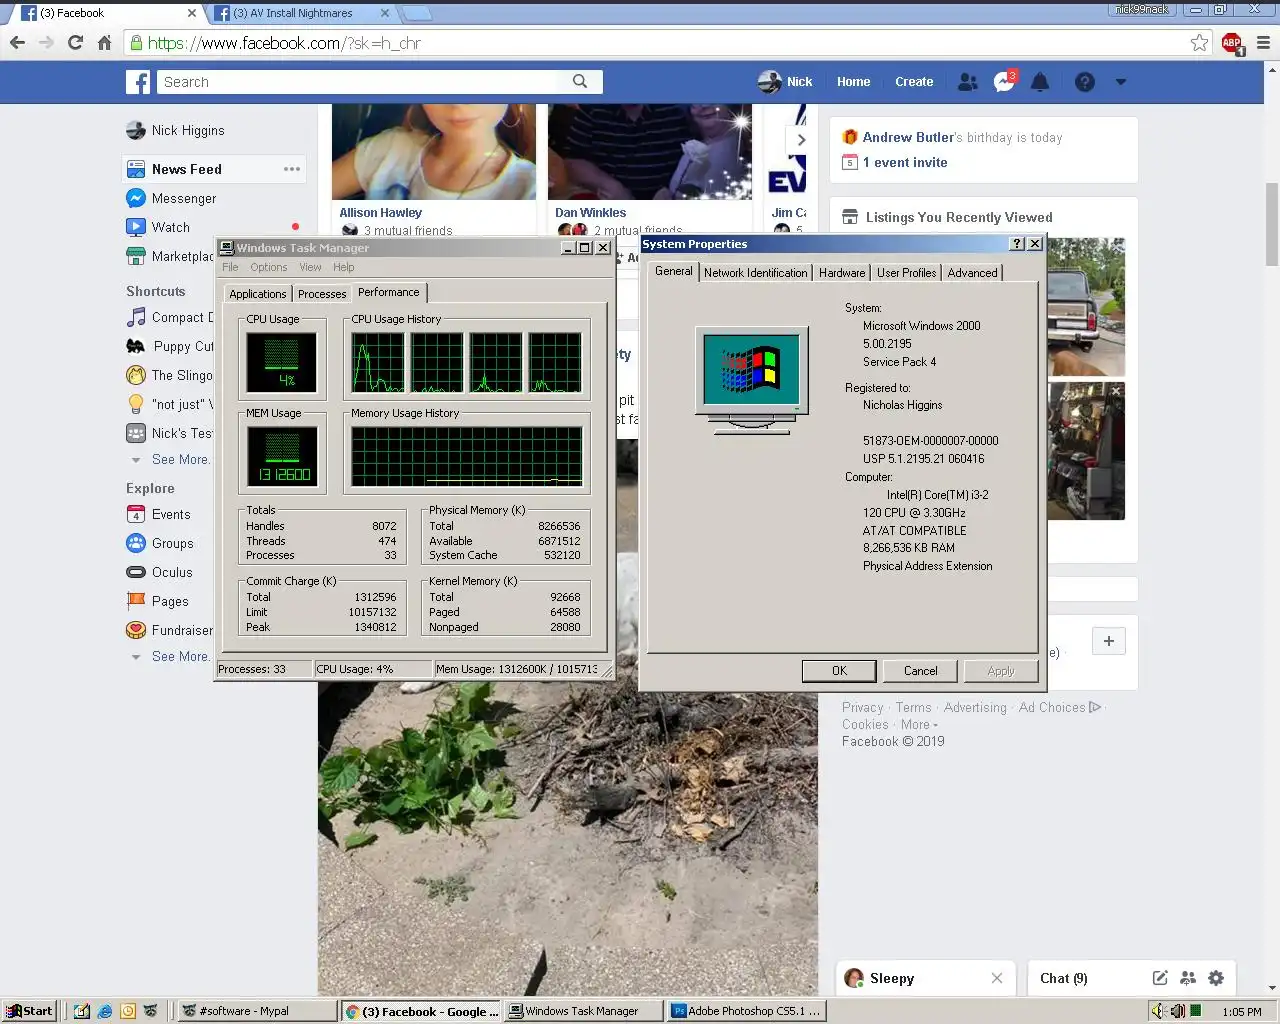Click the Facebook logo in the header

[138, 82]
